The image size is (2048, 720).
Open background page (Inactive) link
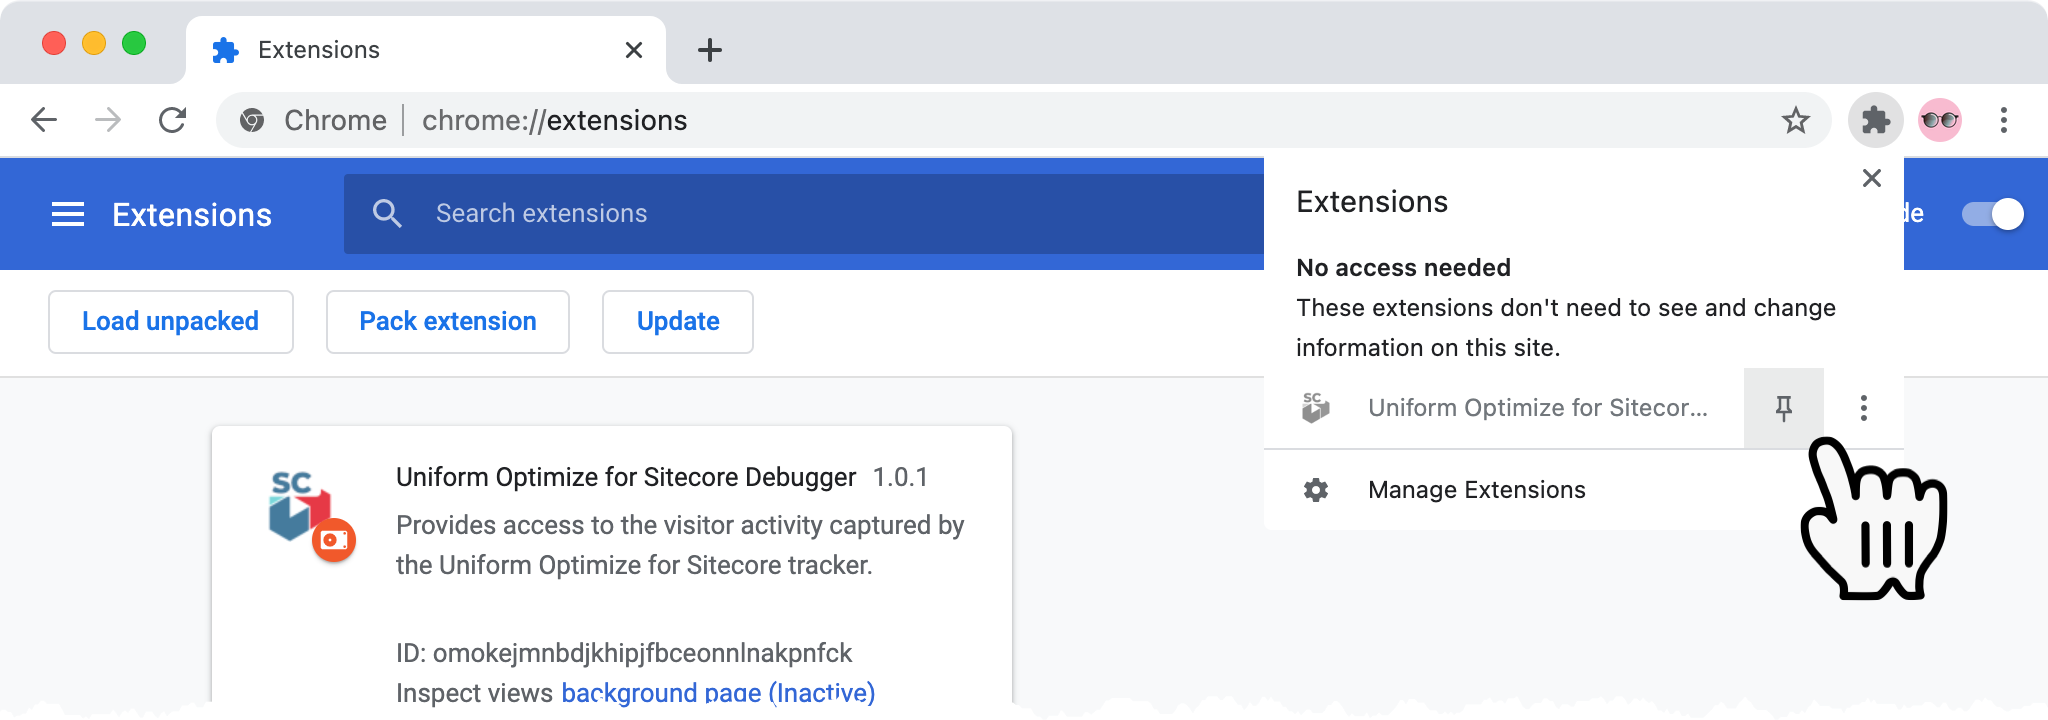[x=718, y=693]
